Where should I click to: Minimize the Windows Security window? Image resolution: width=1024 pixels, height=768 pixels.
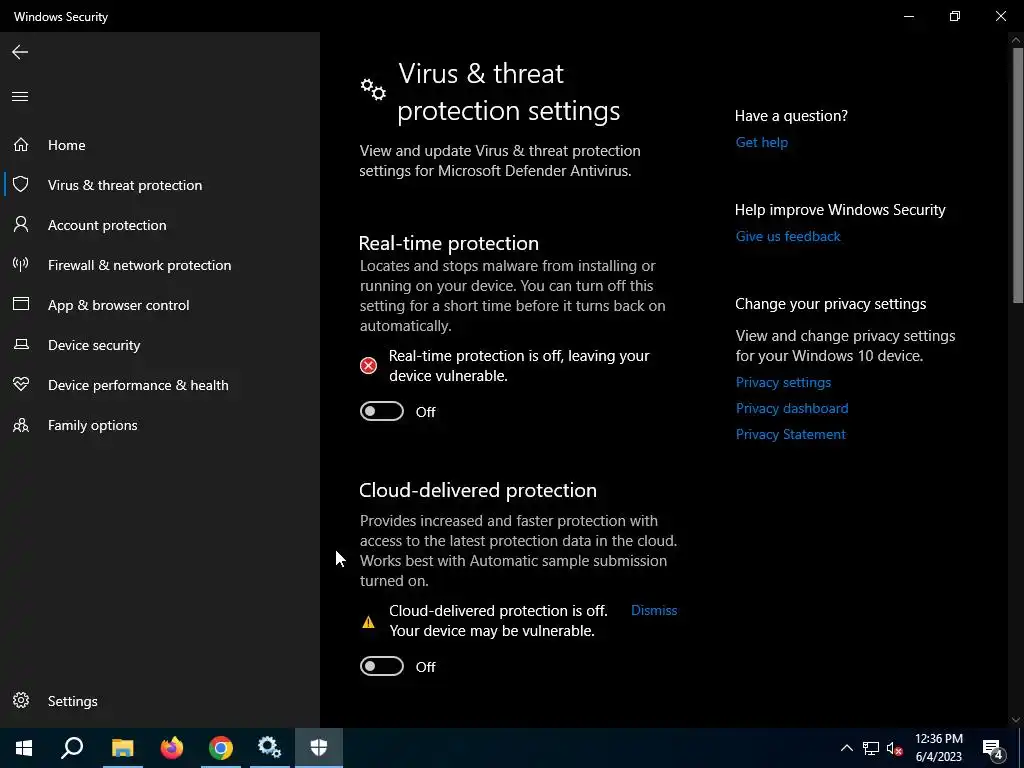click(x=908, y=16)
